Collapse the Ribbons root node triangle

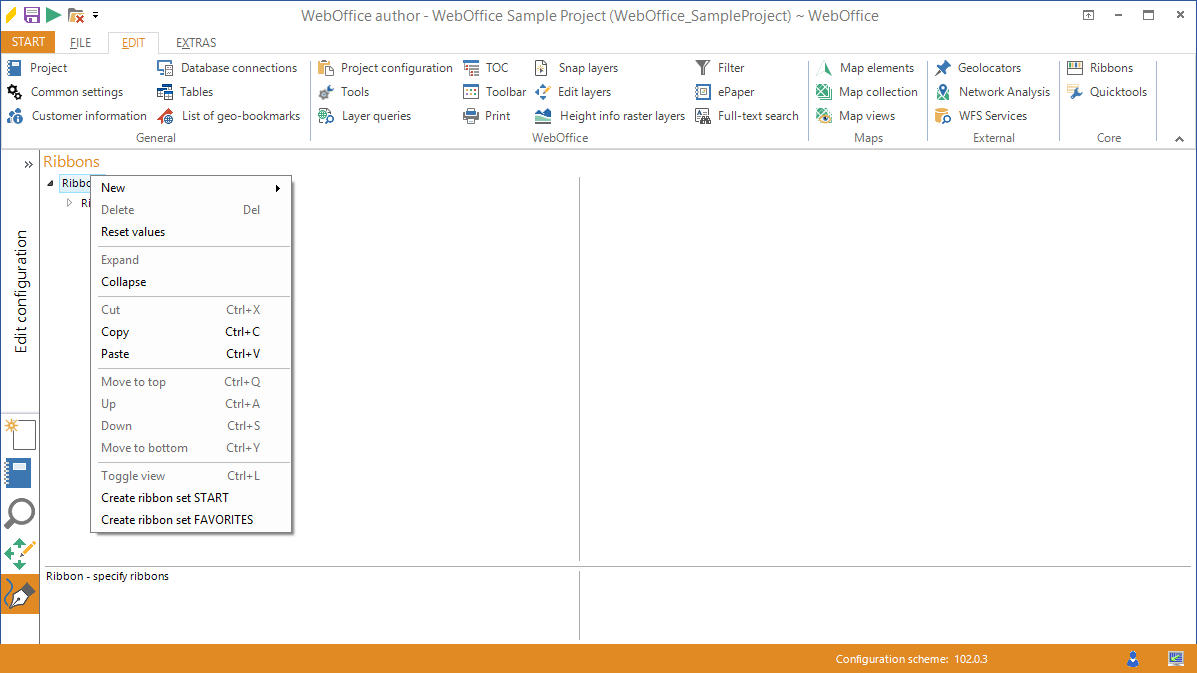50,183
